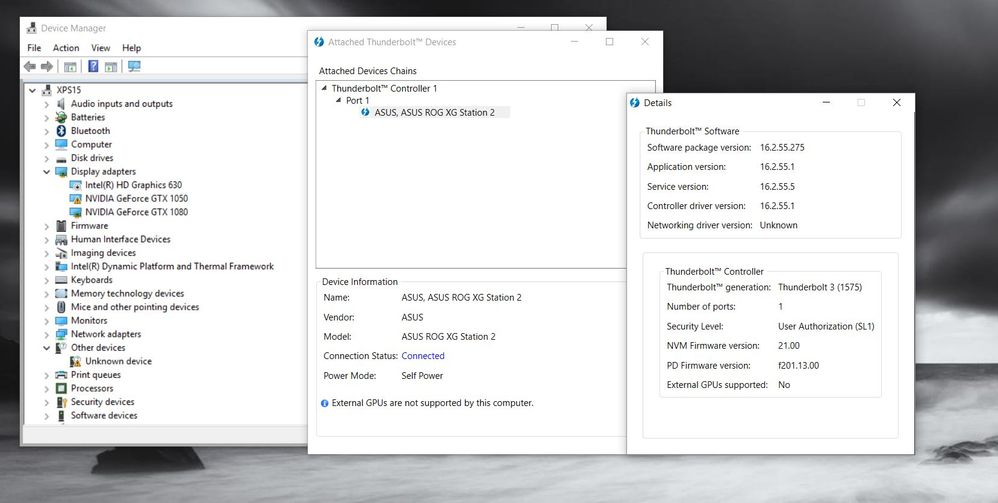998x503 pixels.
Task: Select the Batteries category icon
Action: (61, 117)
